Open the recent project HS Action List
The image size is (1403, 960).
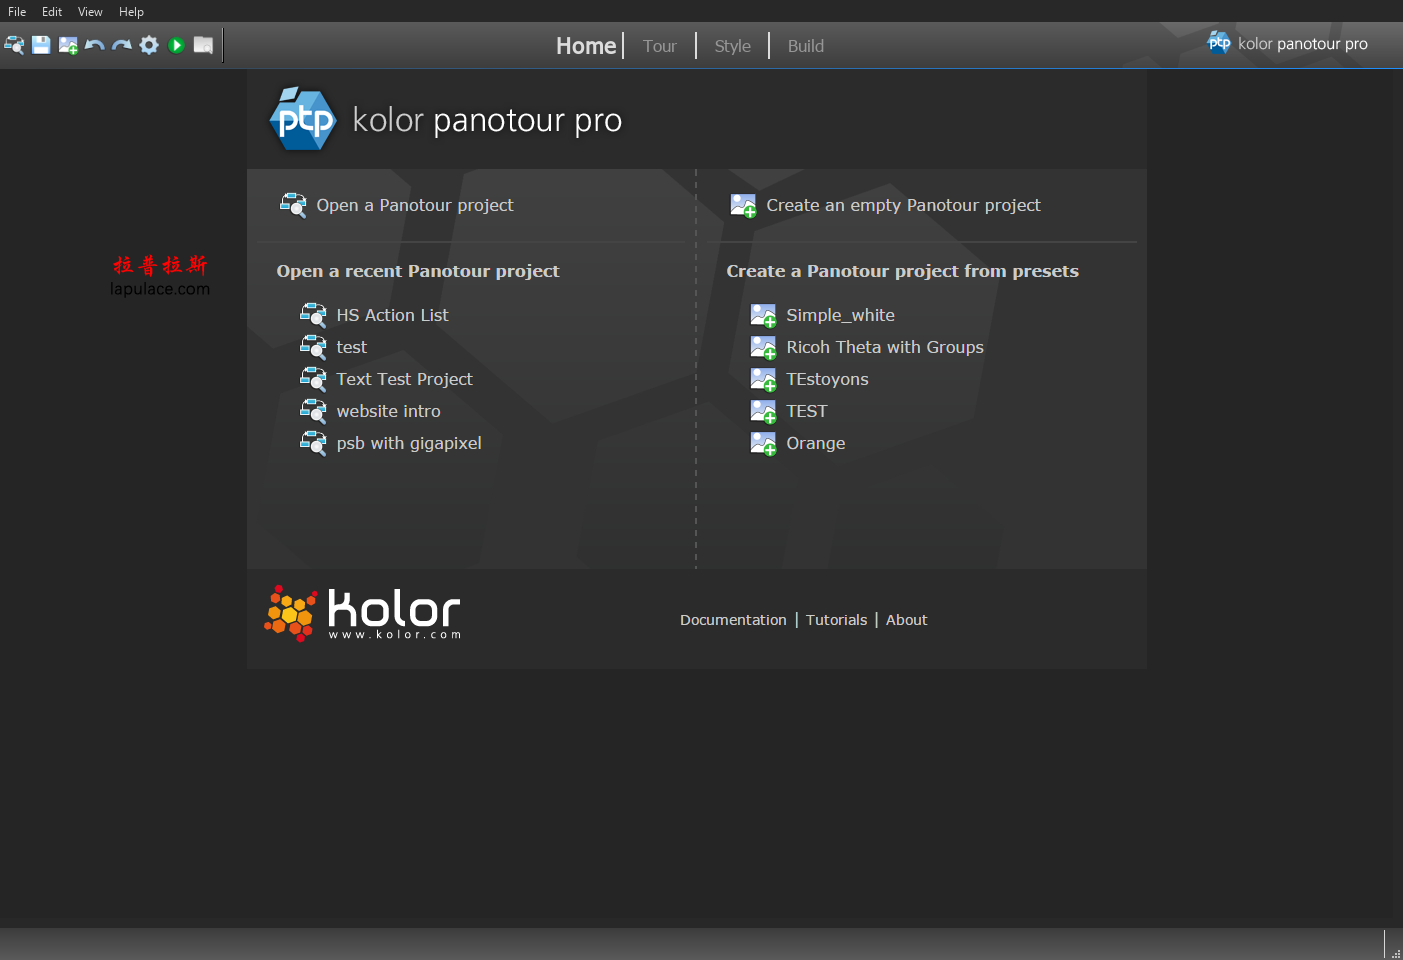[392, 315]
